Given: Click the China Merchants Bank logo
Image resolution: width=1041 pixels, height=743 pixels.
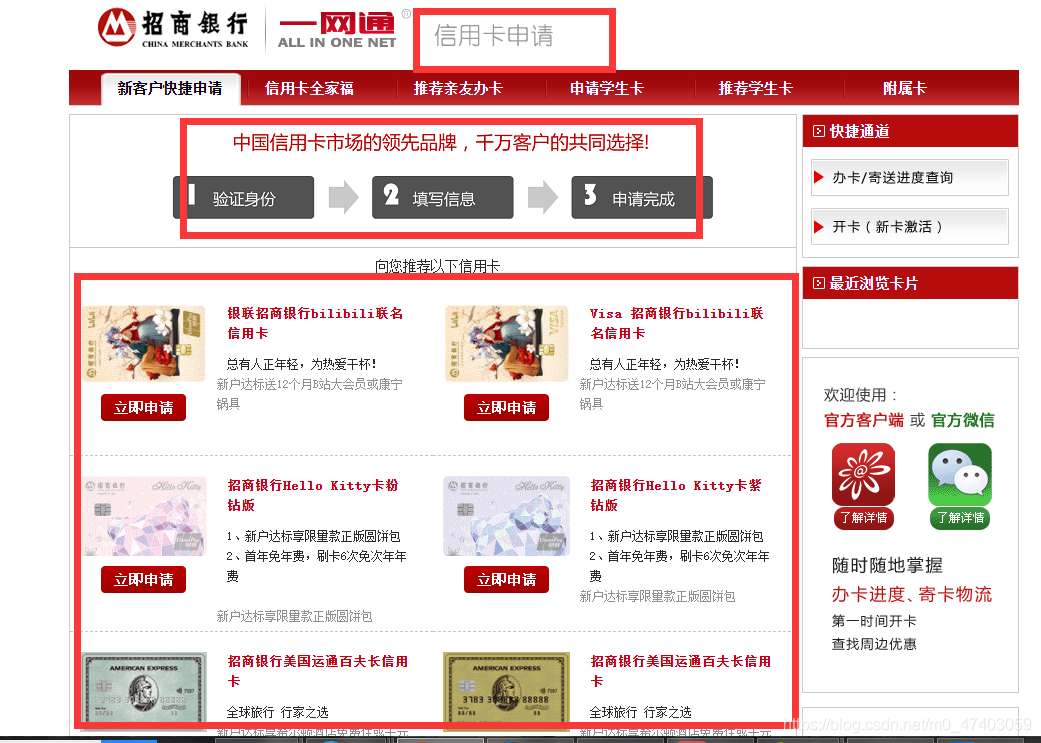Looking at the screenshot, I should (173, 28).
